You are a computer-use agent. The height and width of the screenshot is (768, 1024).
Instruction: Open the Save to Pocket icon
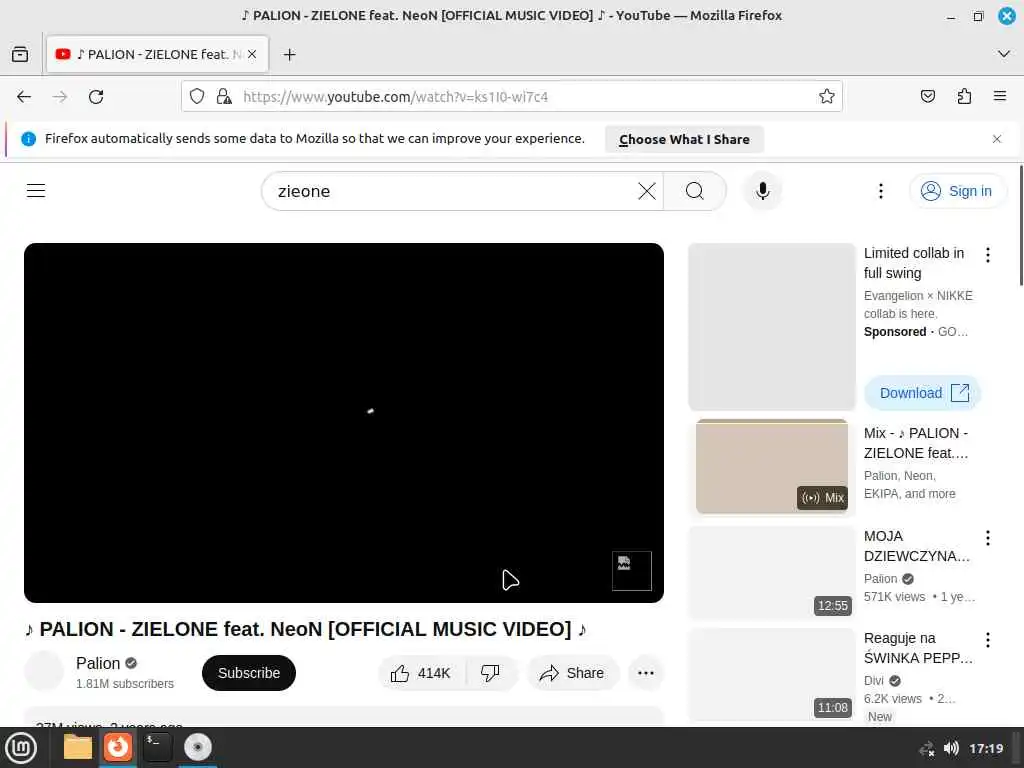[927, 97]
